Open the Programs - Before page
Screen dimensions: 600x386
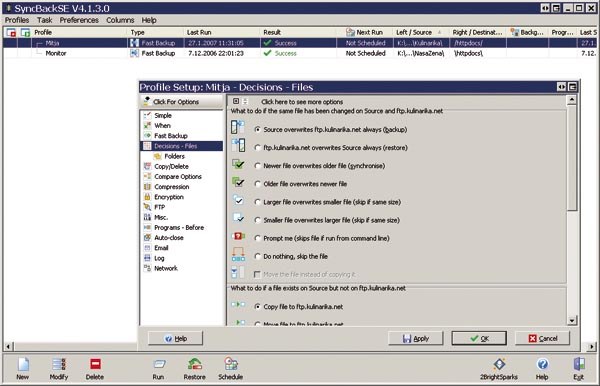pyautogui.click(x=179, y=228)
